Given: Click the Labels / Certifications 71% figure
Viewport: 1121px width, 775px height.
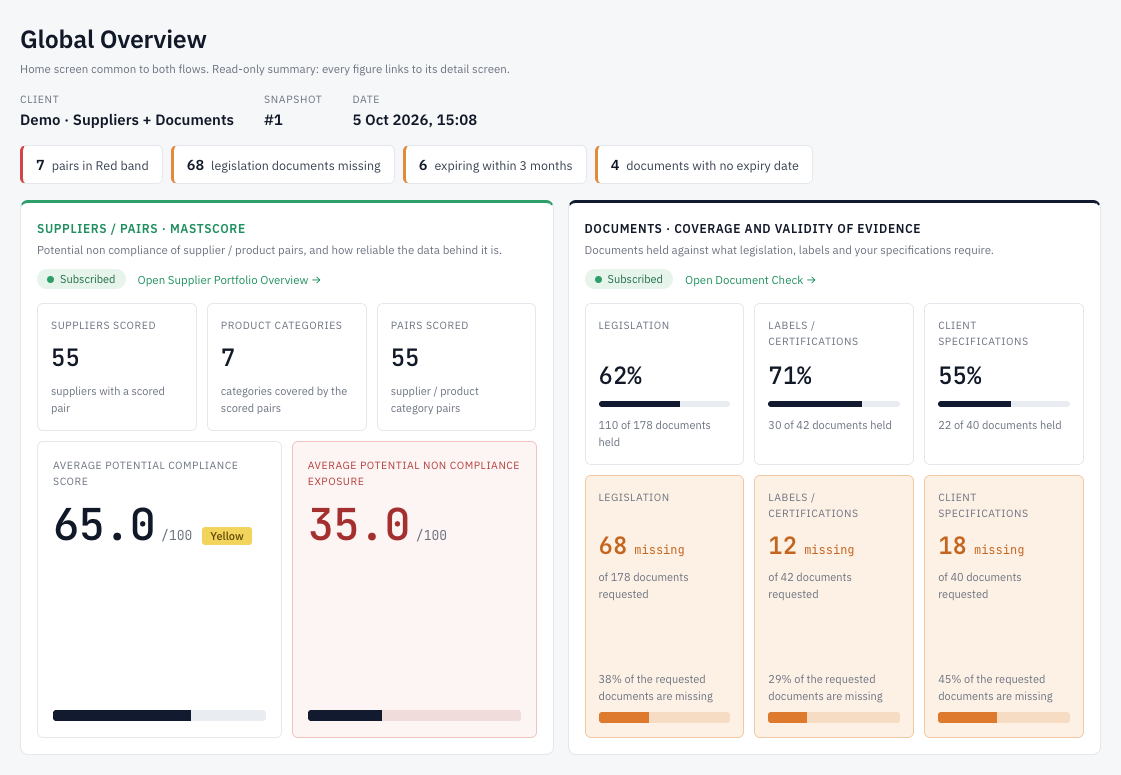Looking at the screenshot, I should [790, 375].
